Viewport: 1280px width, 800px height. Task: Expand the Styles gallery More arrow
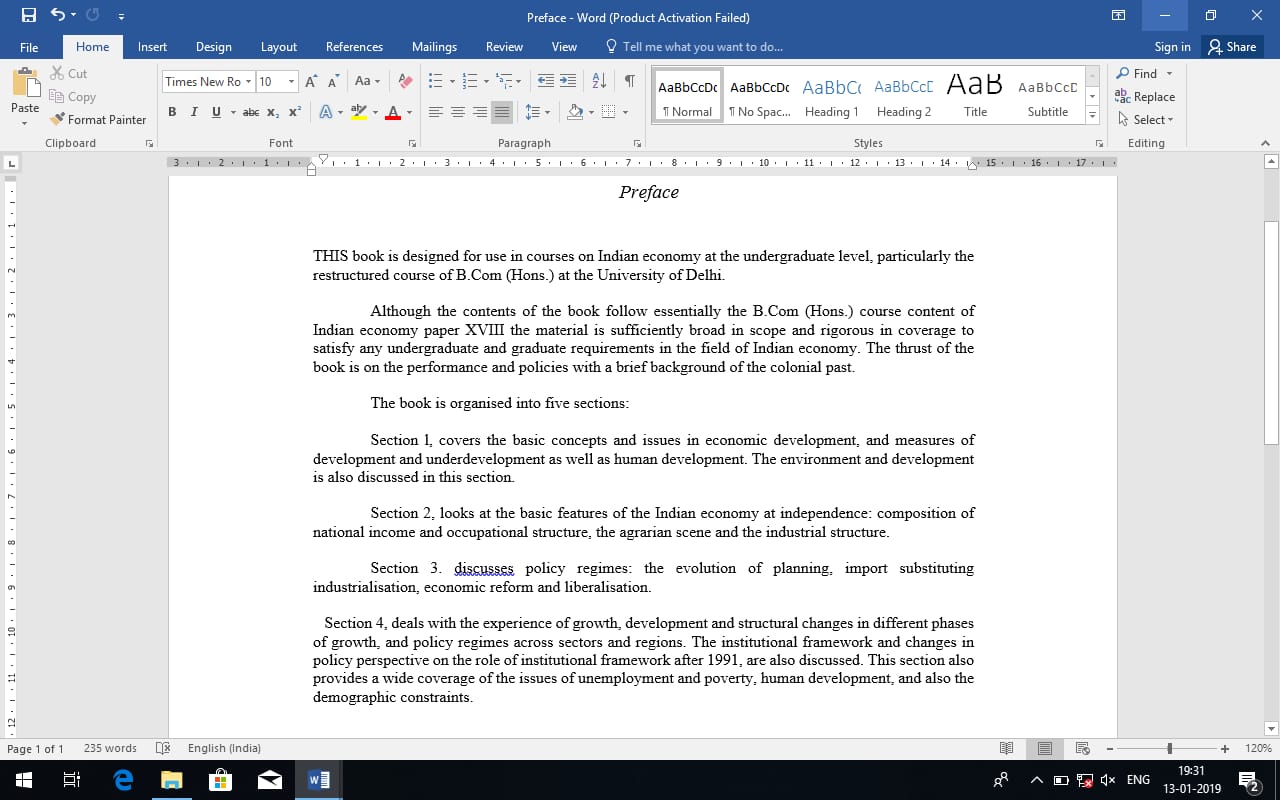point(1092,116)
